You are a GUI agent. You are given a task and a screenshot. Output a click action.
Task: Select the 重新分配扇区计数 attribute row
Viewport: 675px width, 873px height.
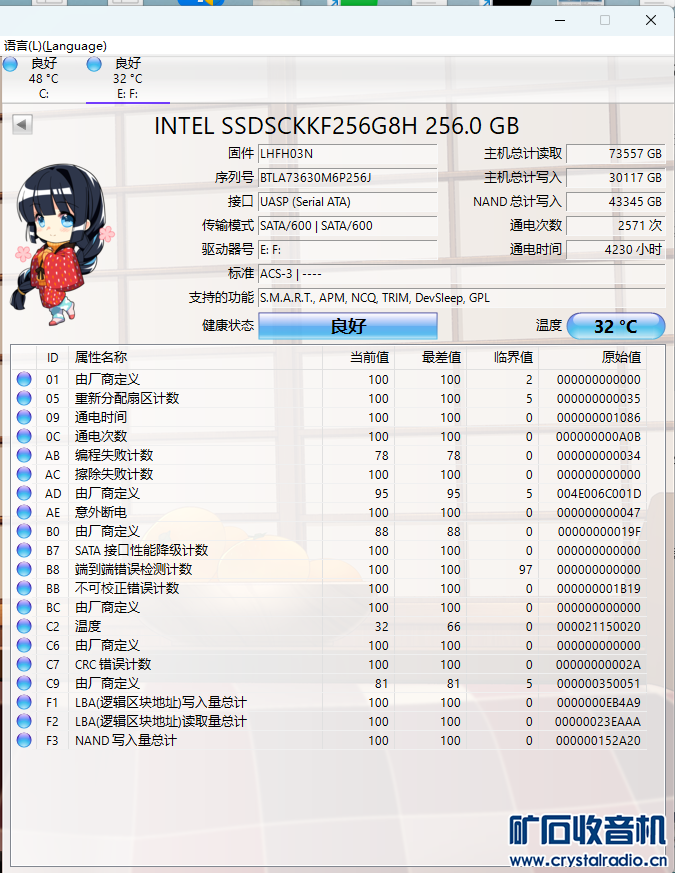coord(329,398)
